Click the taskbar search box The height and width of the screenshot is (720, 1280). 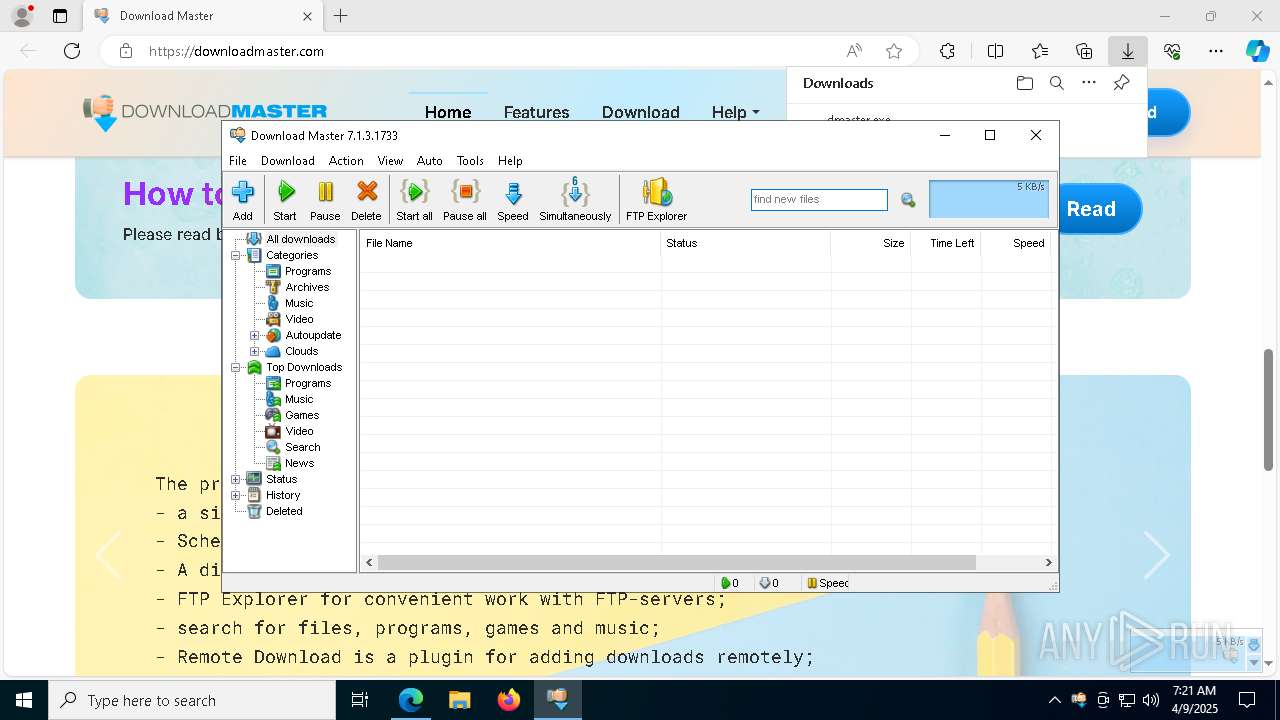click(x=192, y=700)
